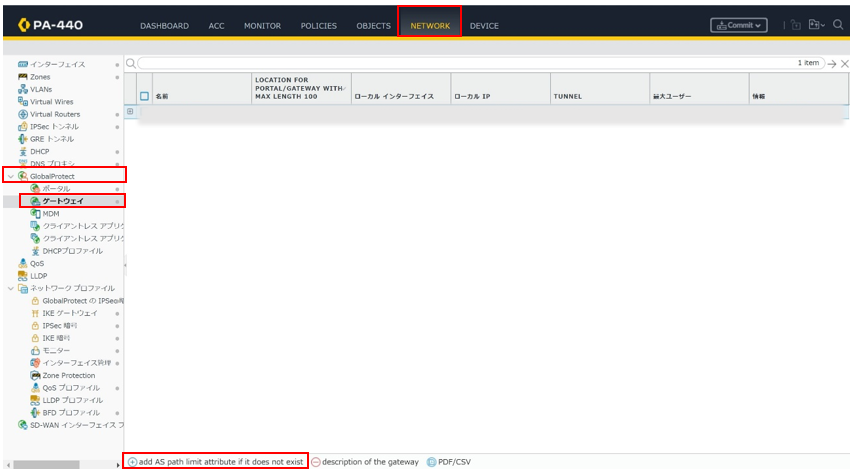Click the gateway table search field
The image size is (850, 472).
[481, 63]
